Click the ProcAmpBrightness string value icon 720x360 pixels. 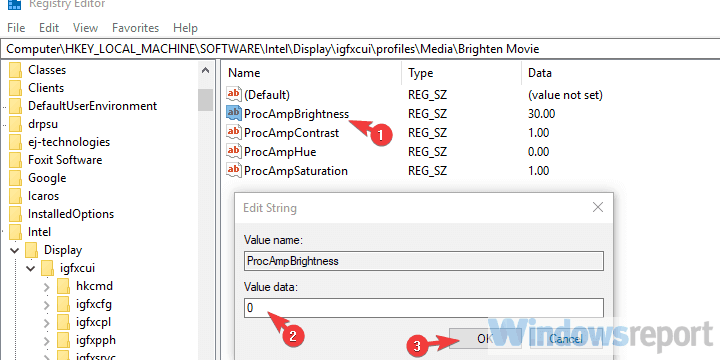(x=234, y=113)
